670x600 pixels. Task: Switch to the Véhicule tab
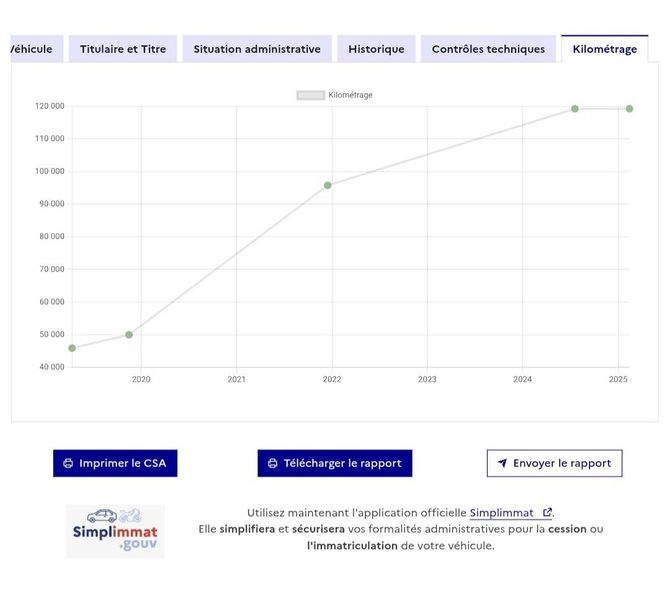pos(37,49)
